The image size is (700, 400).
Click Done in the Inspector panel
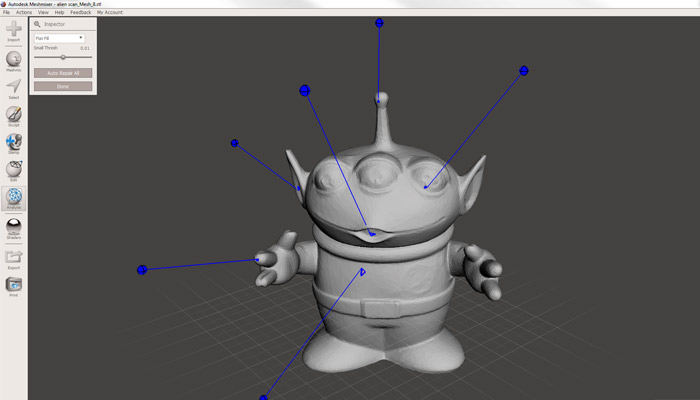click(63, 86)
